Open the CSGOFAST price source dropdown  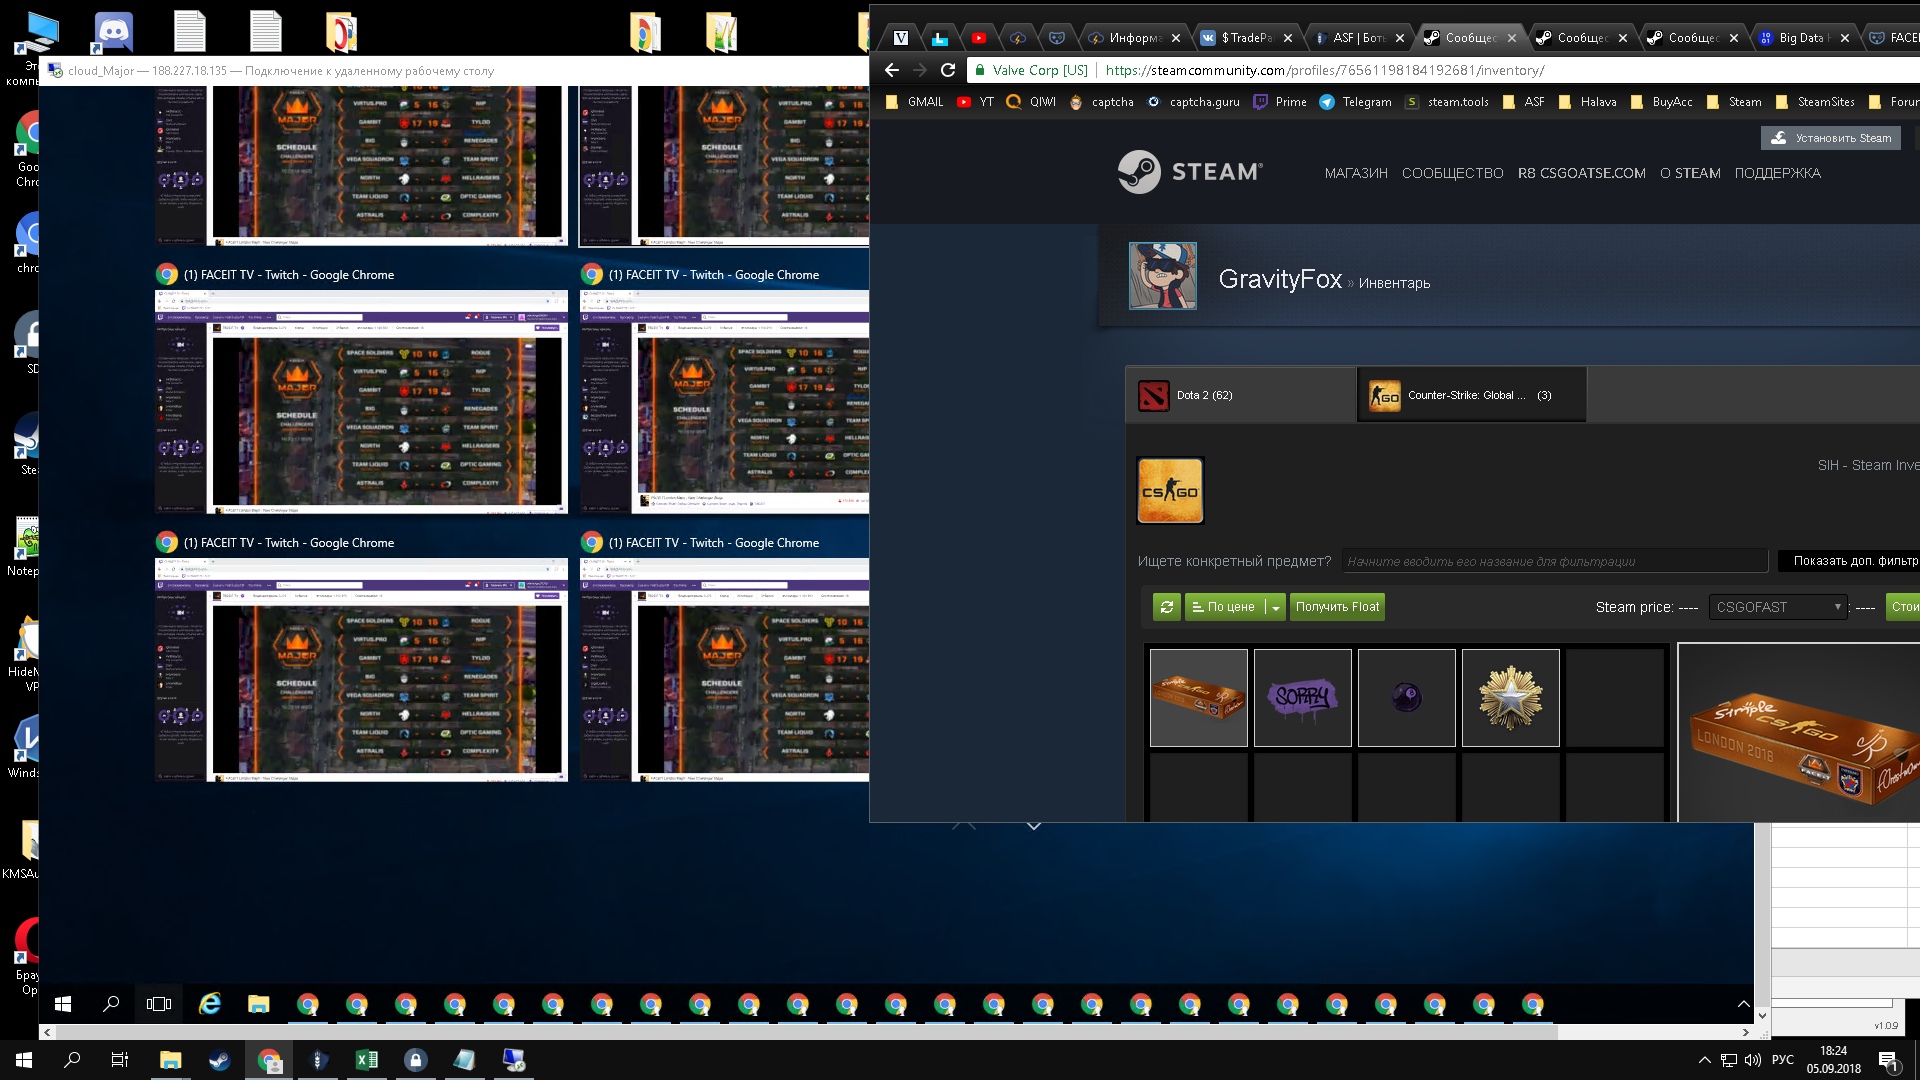click(1778, 607)
